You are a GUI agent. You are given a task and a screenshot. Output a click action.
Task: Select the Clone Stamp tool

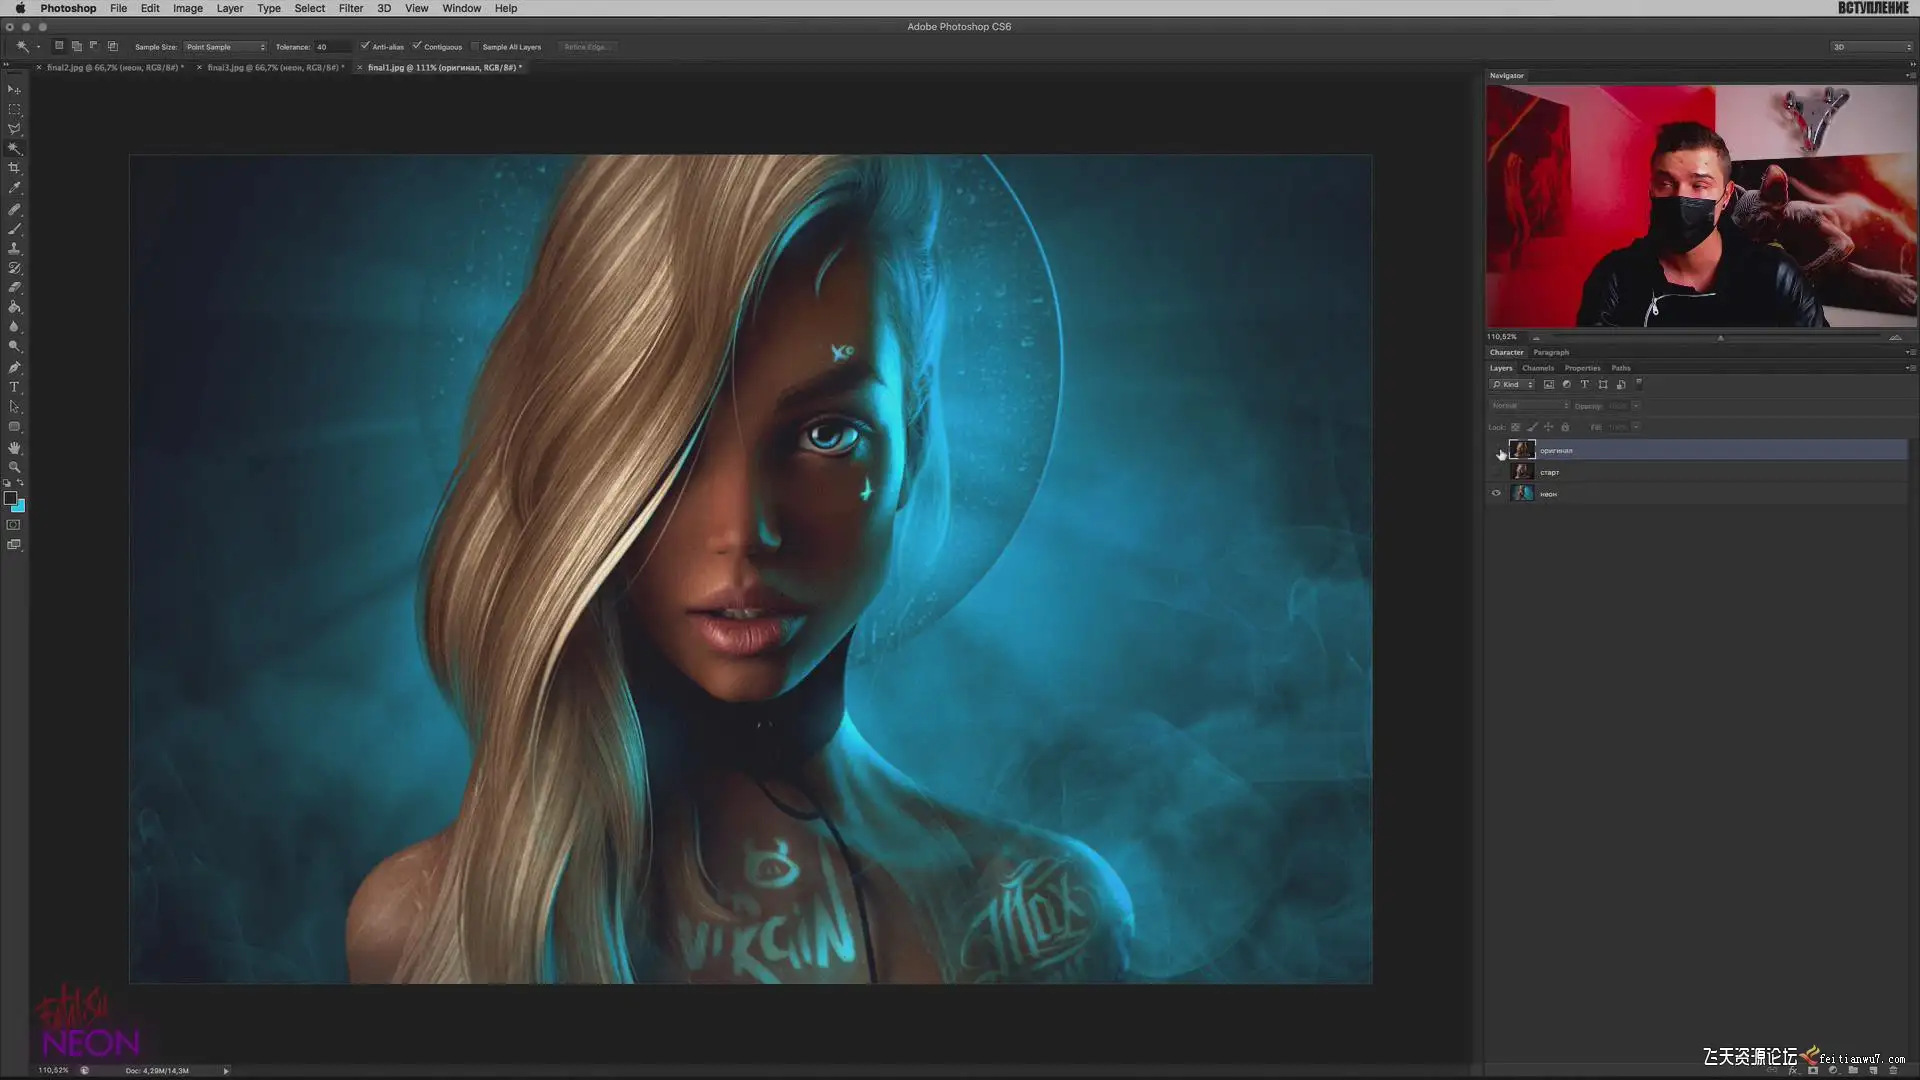click(x=14, y=248)
